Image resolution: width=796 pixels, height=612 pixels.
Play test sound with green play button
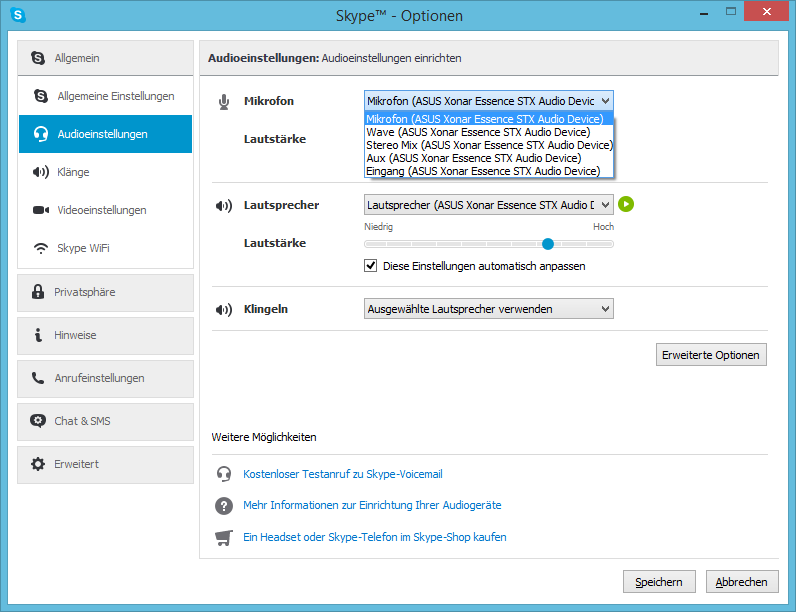[626, 205]
